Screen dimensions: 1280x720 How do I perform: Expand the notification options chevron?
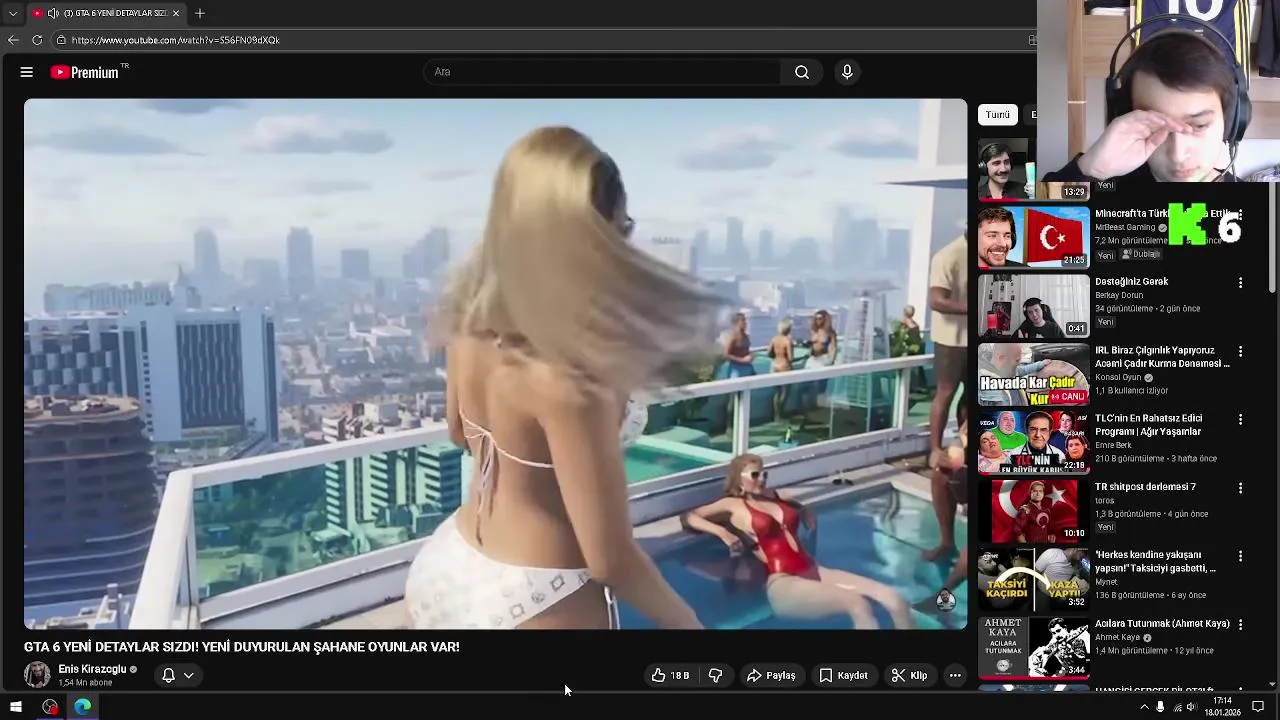(x=188, y=676)
